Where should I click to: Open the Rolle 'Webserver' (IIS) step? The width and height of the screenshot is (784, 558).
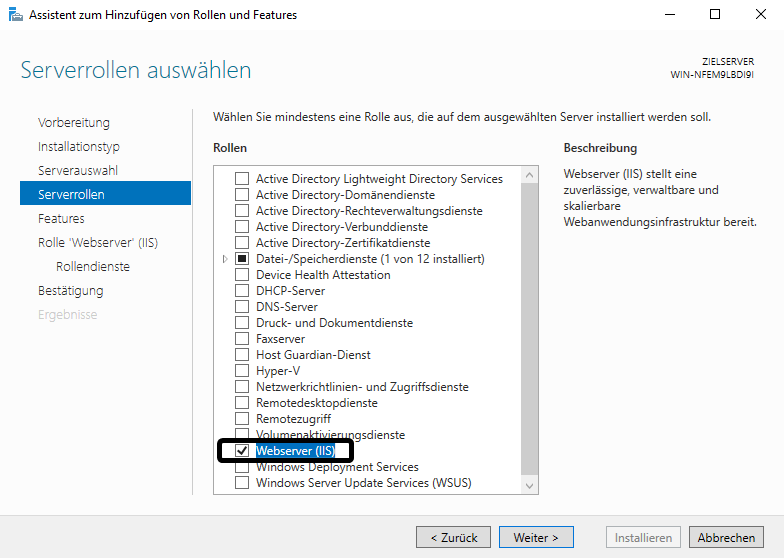tap(98, 242)
